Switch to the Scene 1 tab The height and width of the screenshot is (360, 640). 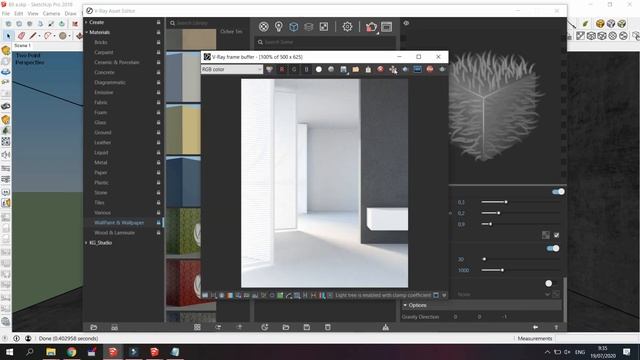click(22, 45)
